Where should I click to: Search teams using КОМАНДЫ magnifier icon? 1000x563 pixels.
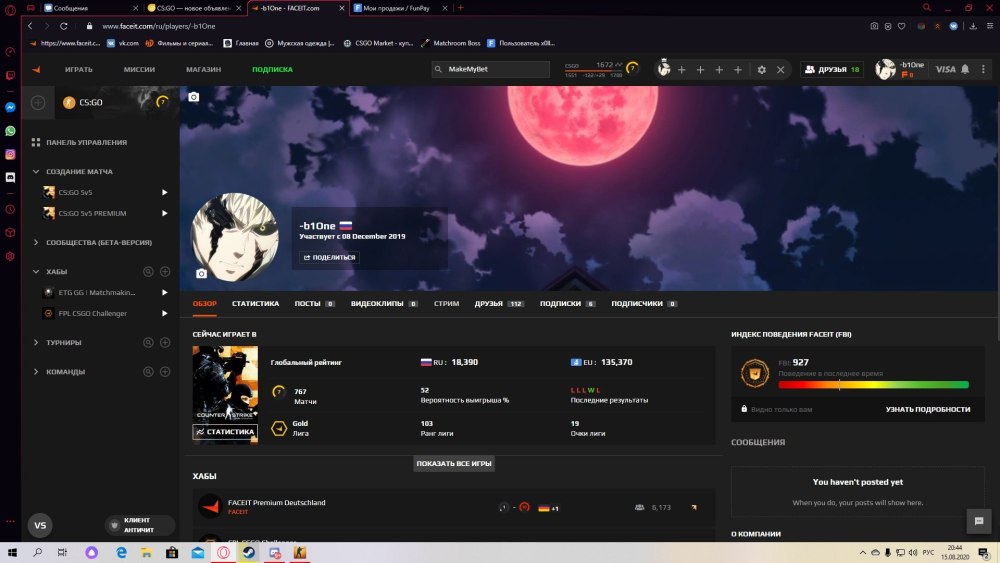point(148,372)
